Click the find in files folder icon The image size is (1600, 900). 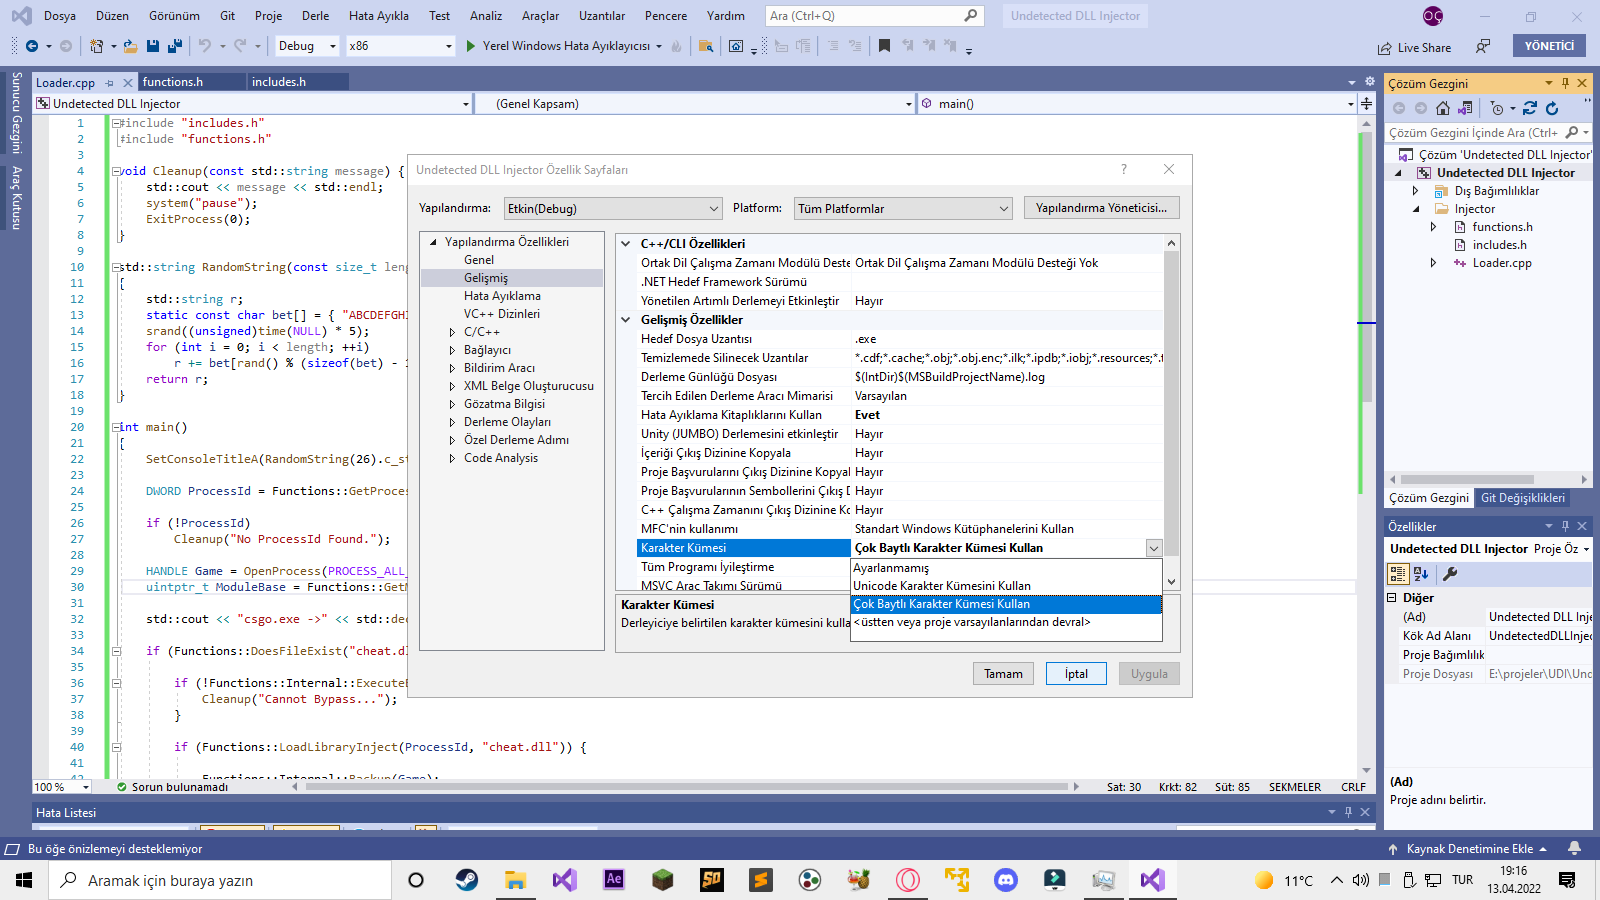706,46
